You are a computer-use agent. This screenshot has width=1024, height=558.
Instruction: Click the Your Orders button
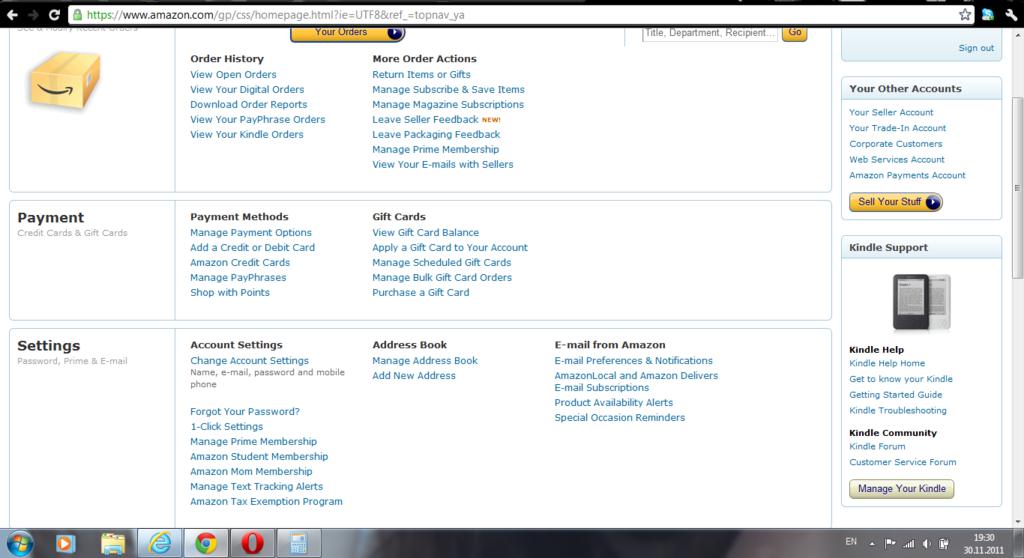[x=347, y=33]
